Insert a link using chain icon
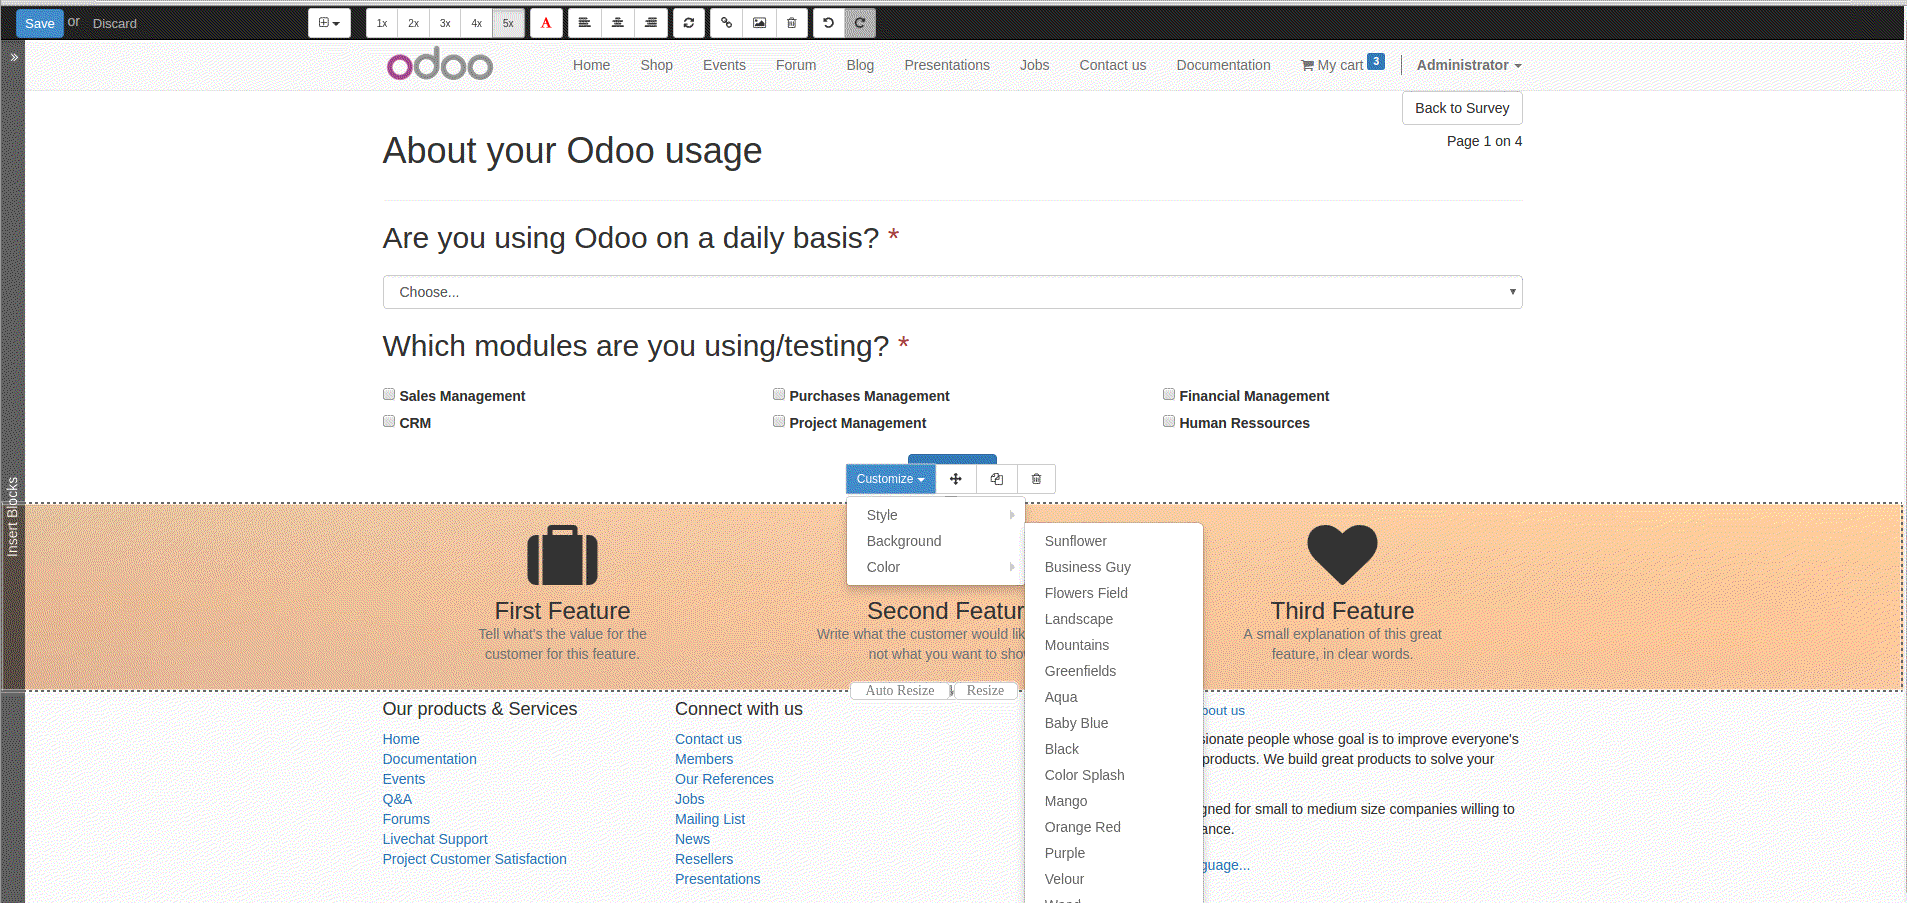 click(x=727, y=23)
